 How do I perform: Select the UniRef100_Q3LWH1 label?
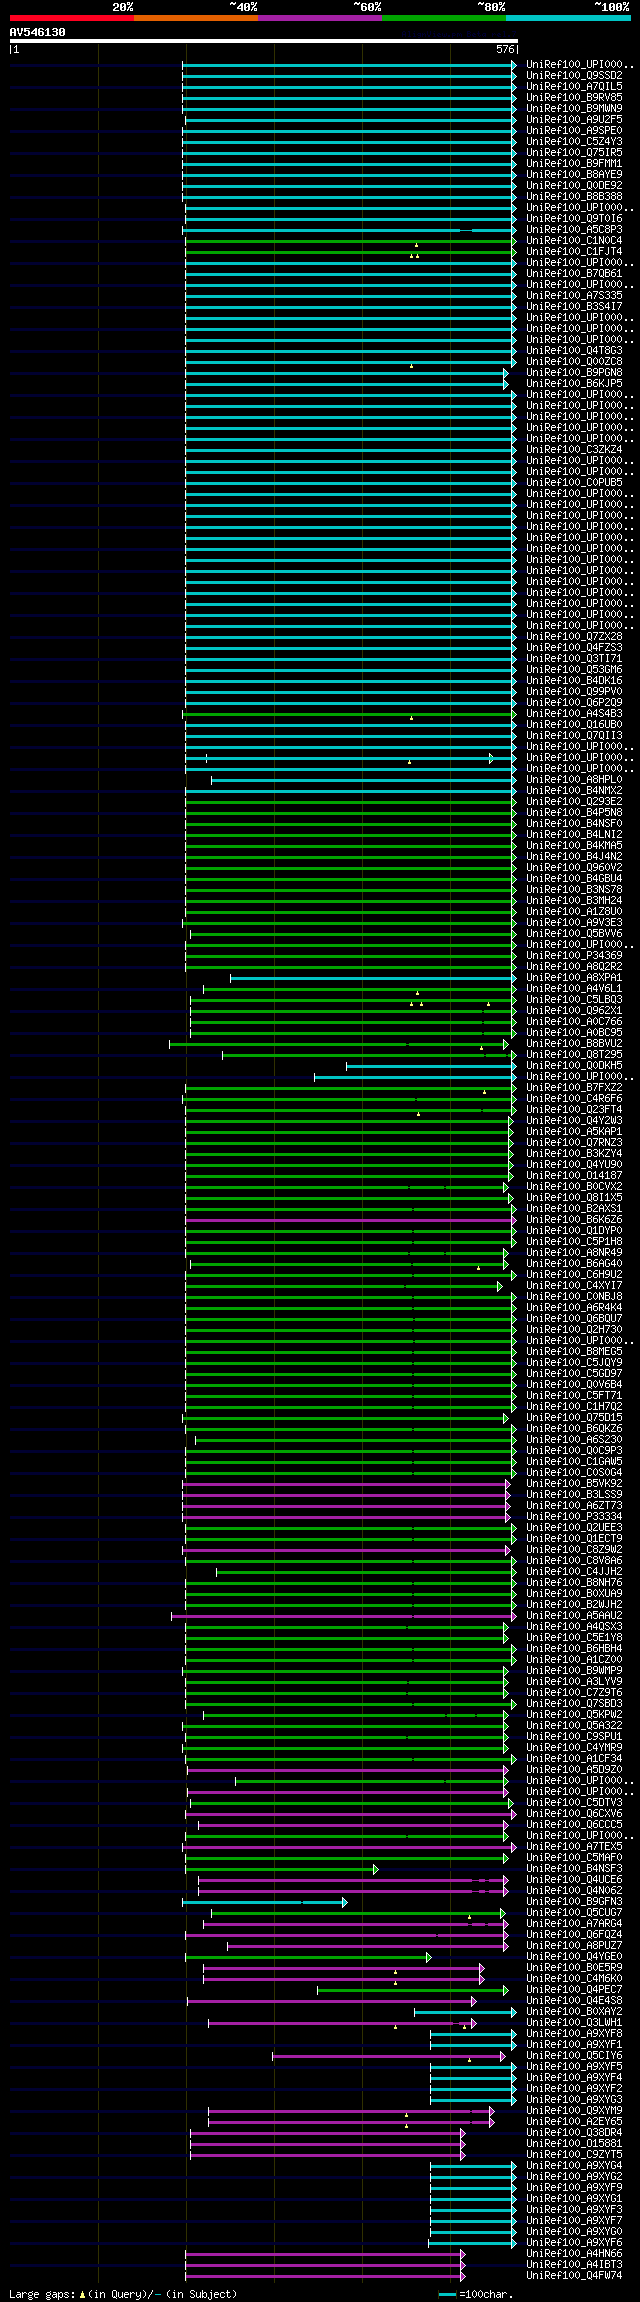(x=574, y=2022)
